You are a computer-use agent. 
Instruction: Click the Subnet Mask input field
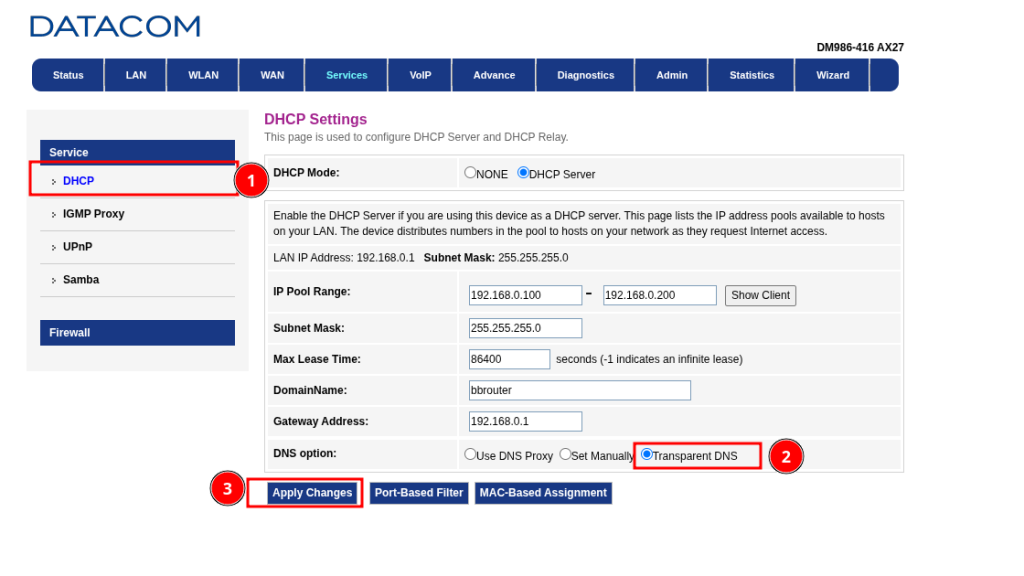pyautogui.click(x=525, y=328)
